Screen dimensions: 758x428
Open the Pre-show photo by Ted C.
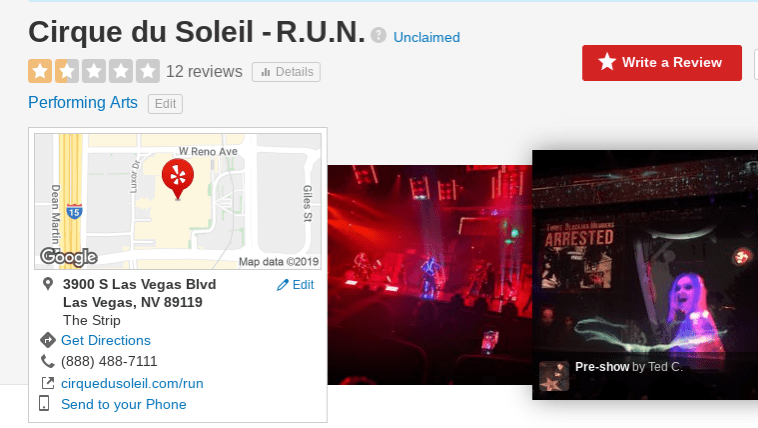[645, 275]
